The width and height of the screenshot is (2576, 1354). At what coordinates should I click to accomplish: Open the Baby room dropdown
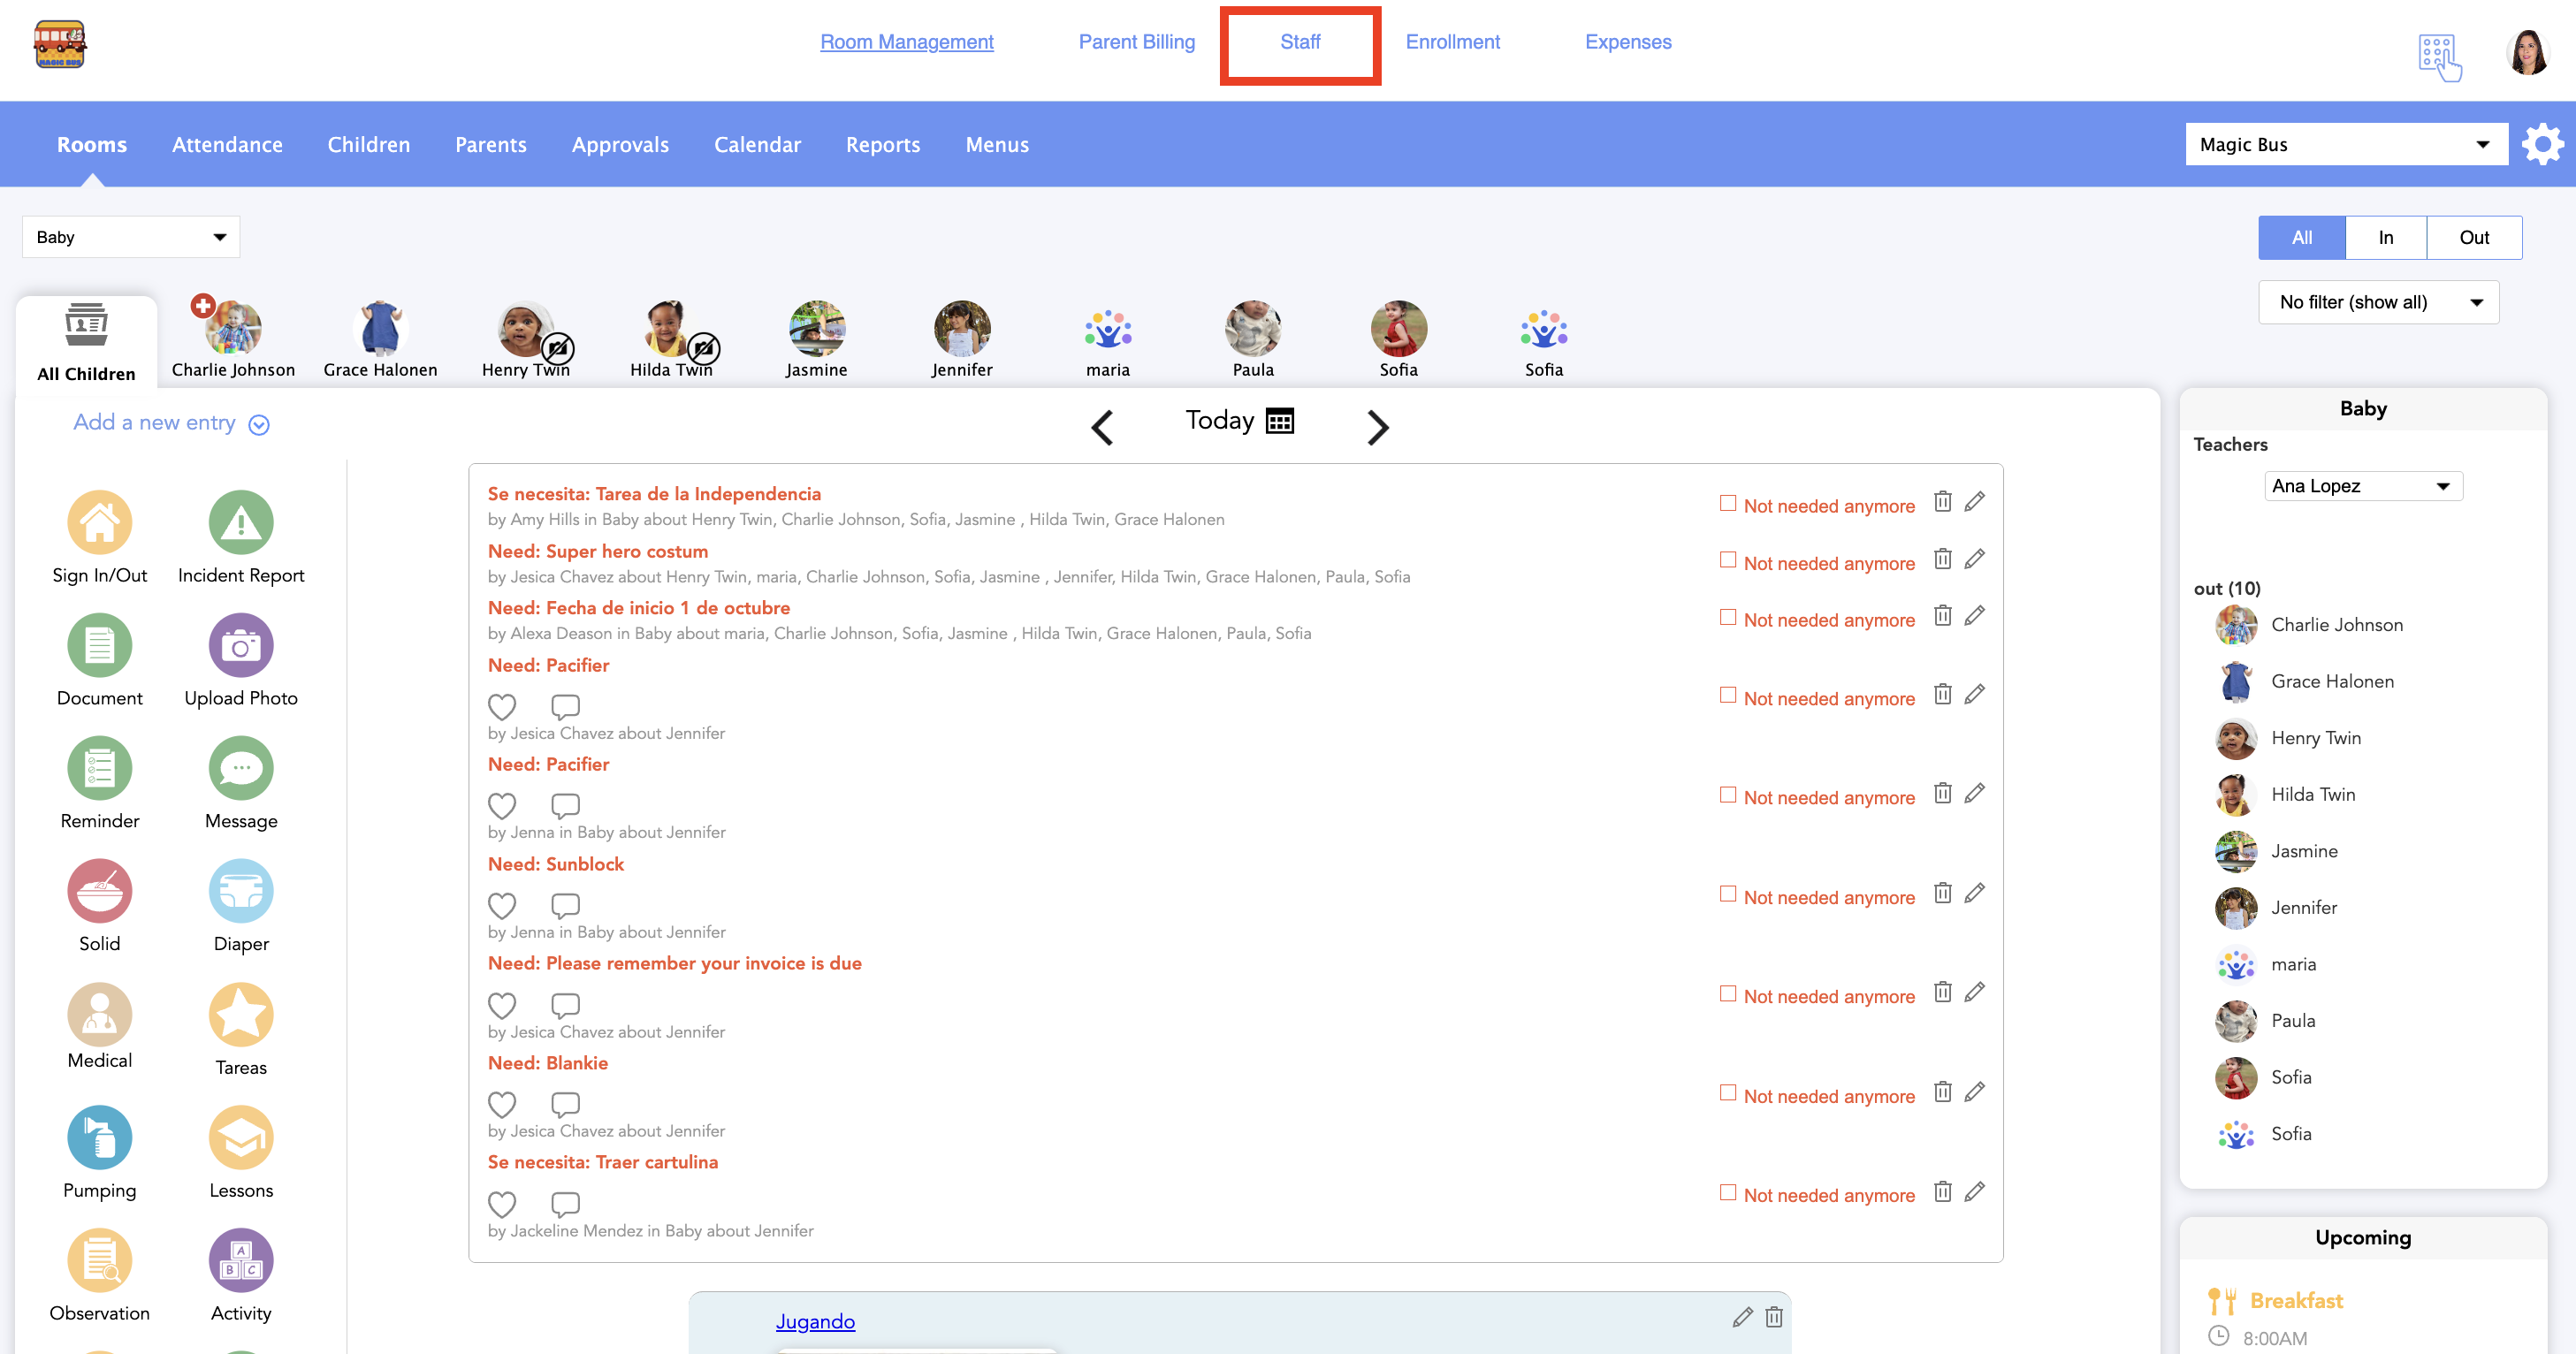131,237
